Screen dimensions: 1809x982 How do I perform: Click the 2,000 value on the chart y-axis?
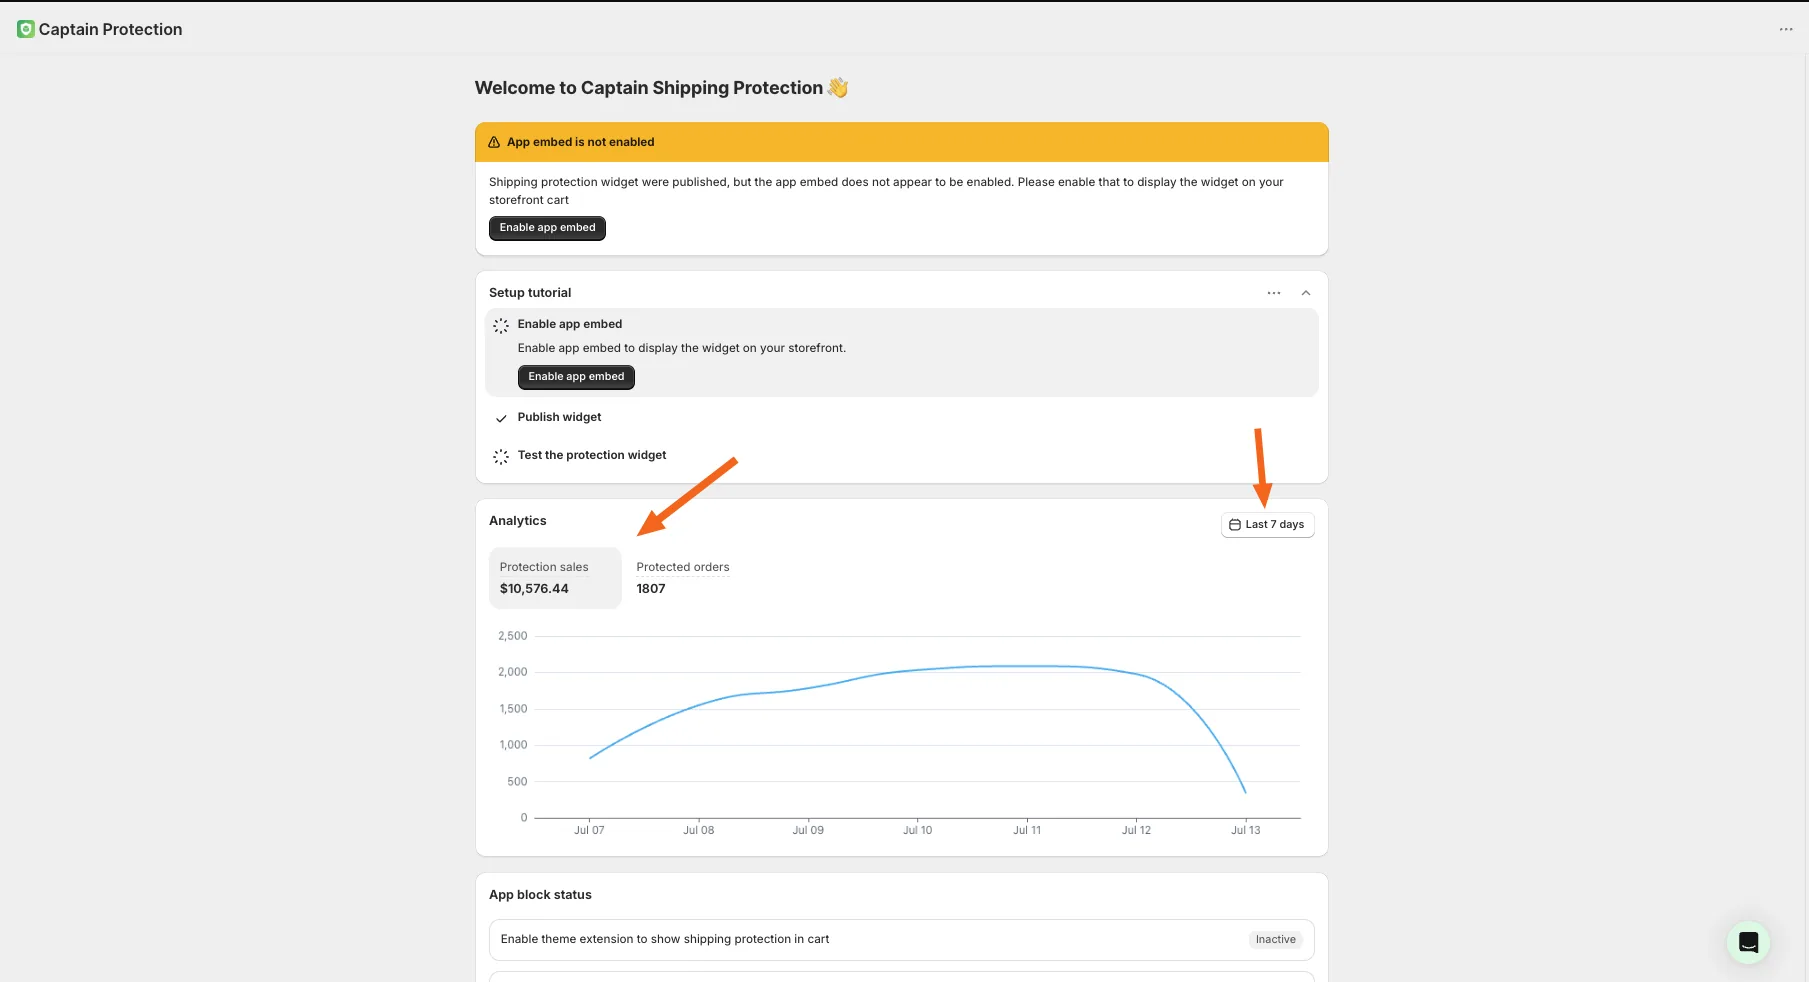(513, 672)
